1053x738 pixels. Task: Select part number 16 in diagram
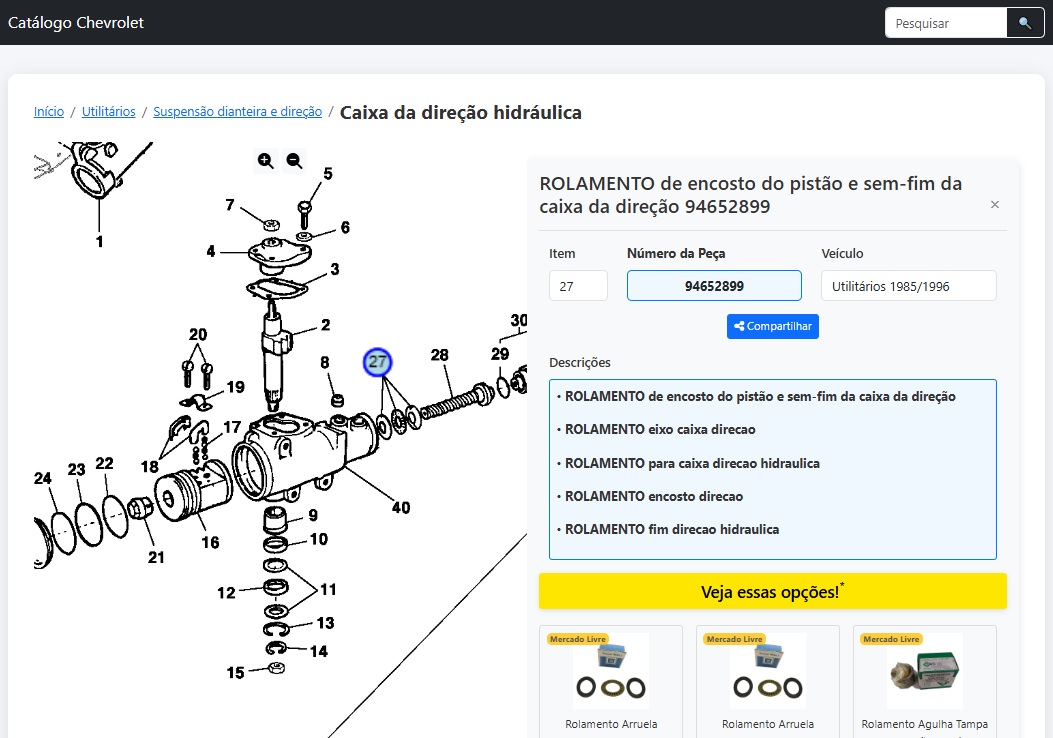coord(210,543)
